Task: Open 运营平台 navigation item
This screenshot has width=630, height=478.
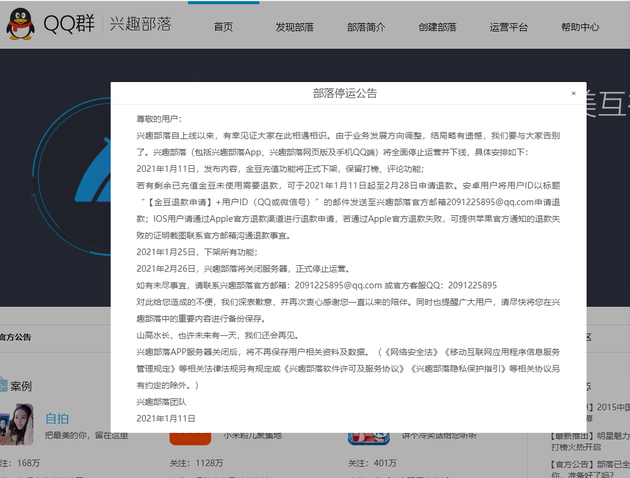Action: click(x=509, y=27)
